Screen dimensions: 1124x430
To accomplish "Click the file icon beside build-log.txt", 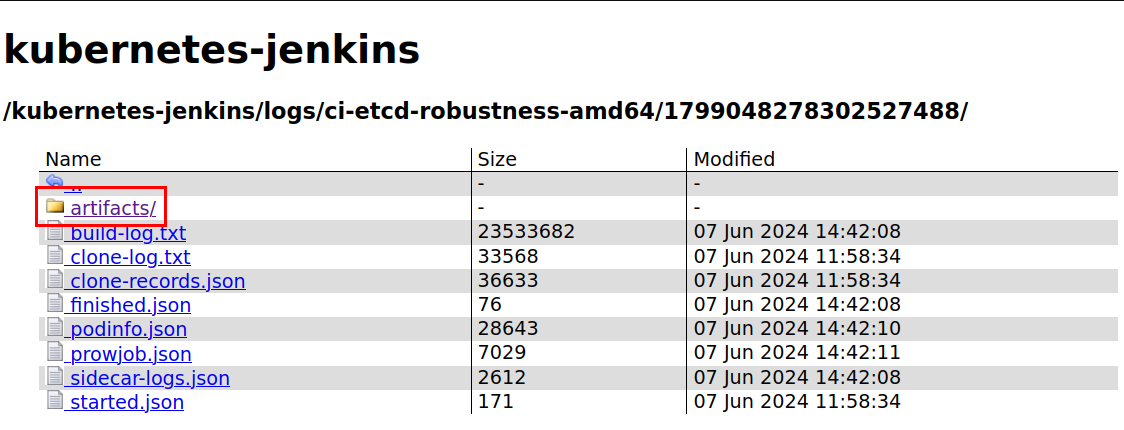I will pyautogui.click(x=54, y=232).
